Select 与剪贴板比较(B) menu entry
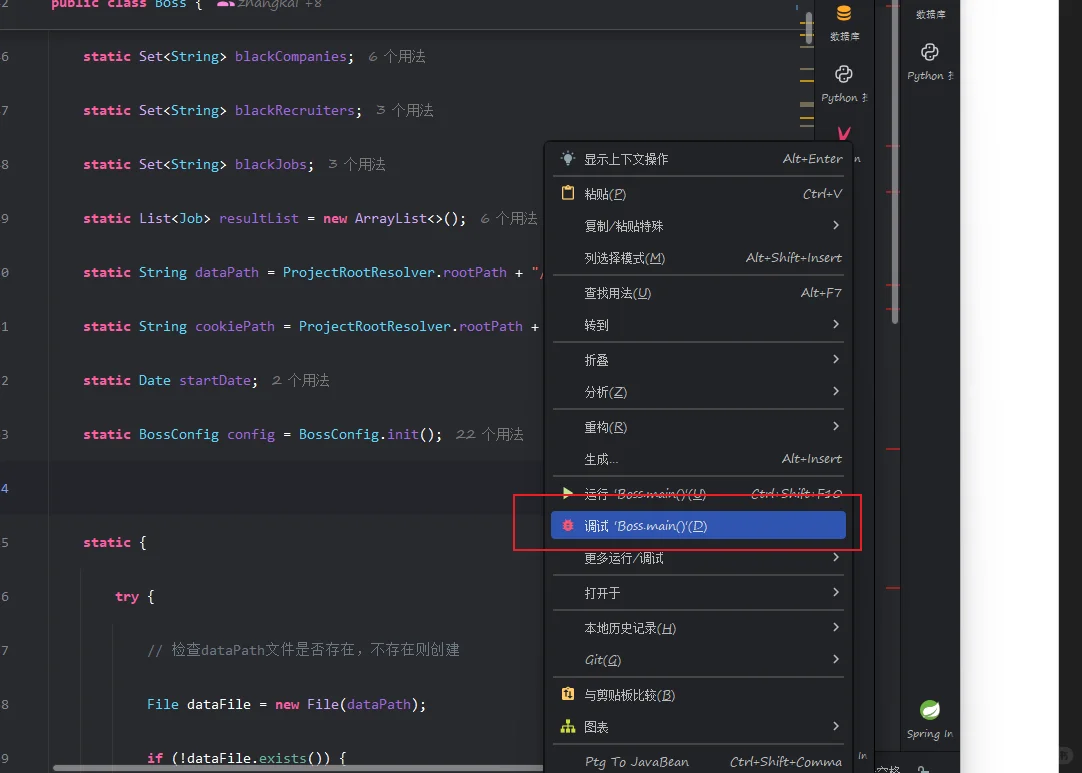Image resolution: width=1082 pixels, height=773 pixels. pos(698,694)
